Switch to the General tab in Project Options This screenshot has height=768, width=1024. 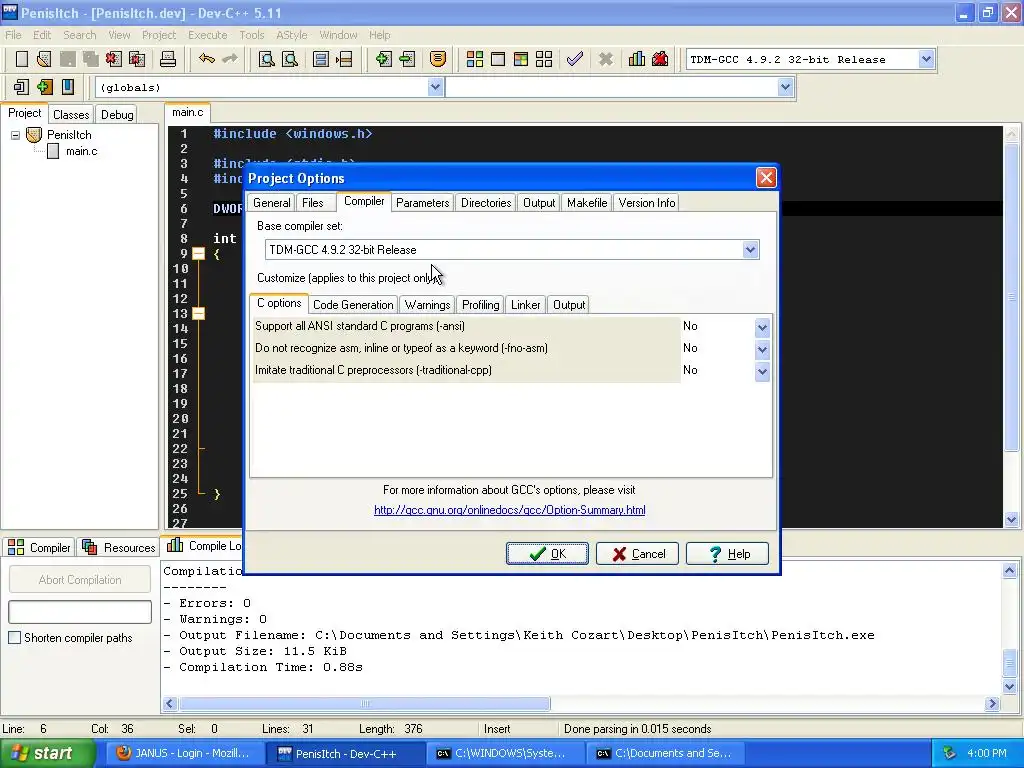pyautogui.click(x=272, y=203)
